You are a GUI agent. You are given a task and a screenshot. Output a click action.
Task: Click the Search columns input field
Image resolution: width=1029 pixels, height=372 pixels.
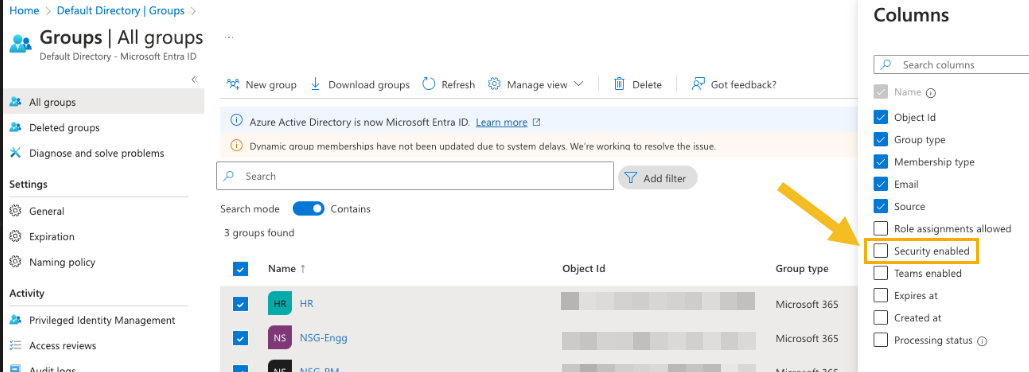[x=952, y=64]
